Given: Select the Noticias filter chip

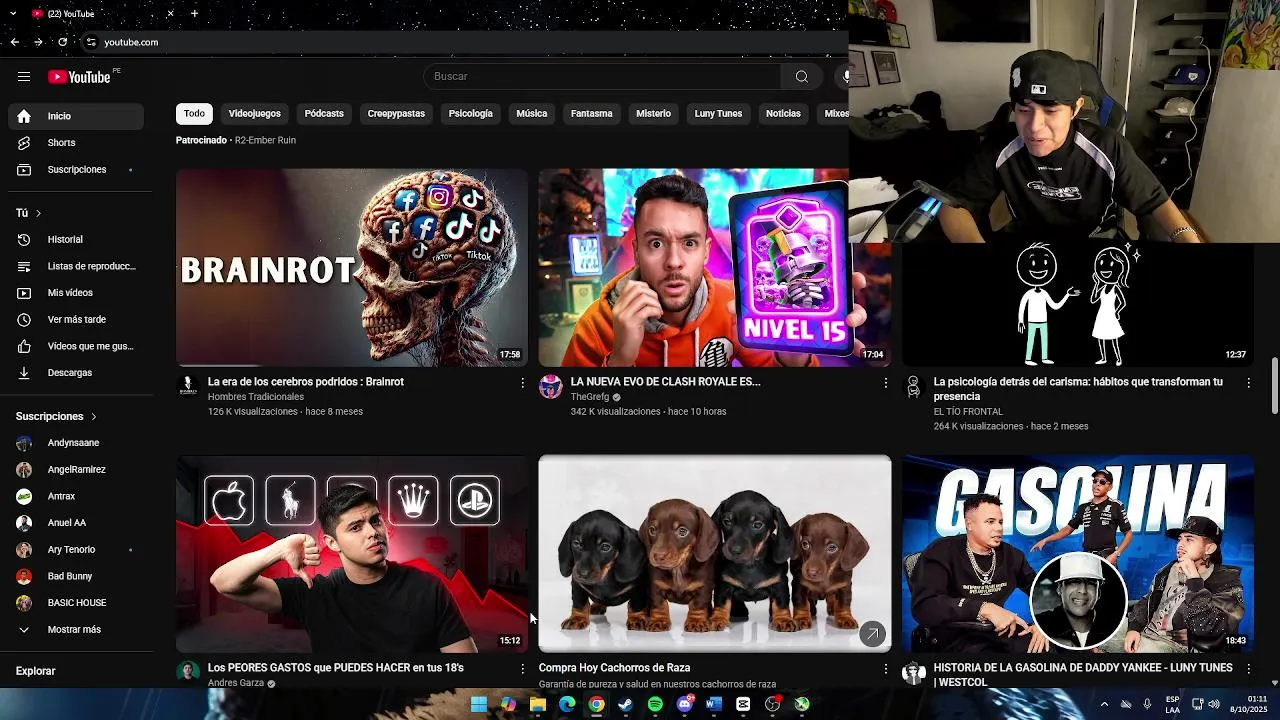Looking at the screenshot, I should pos(783,114).
